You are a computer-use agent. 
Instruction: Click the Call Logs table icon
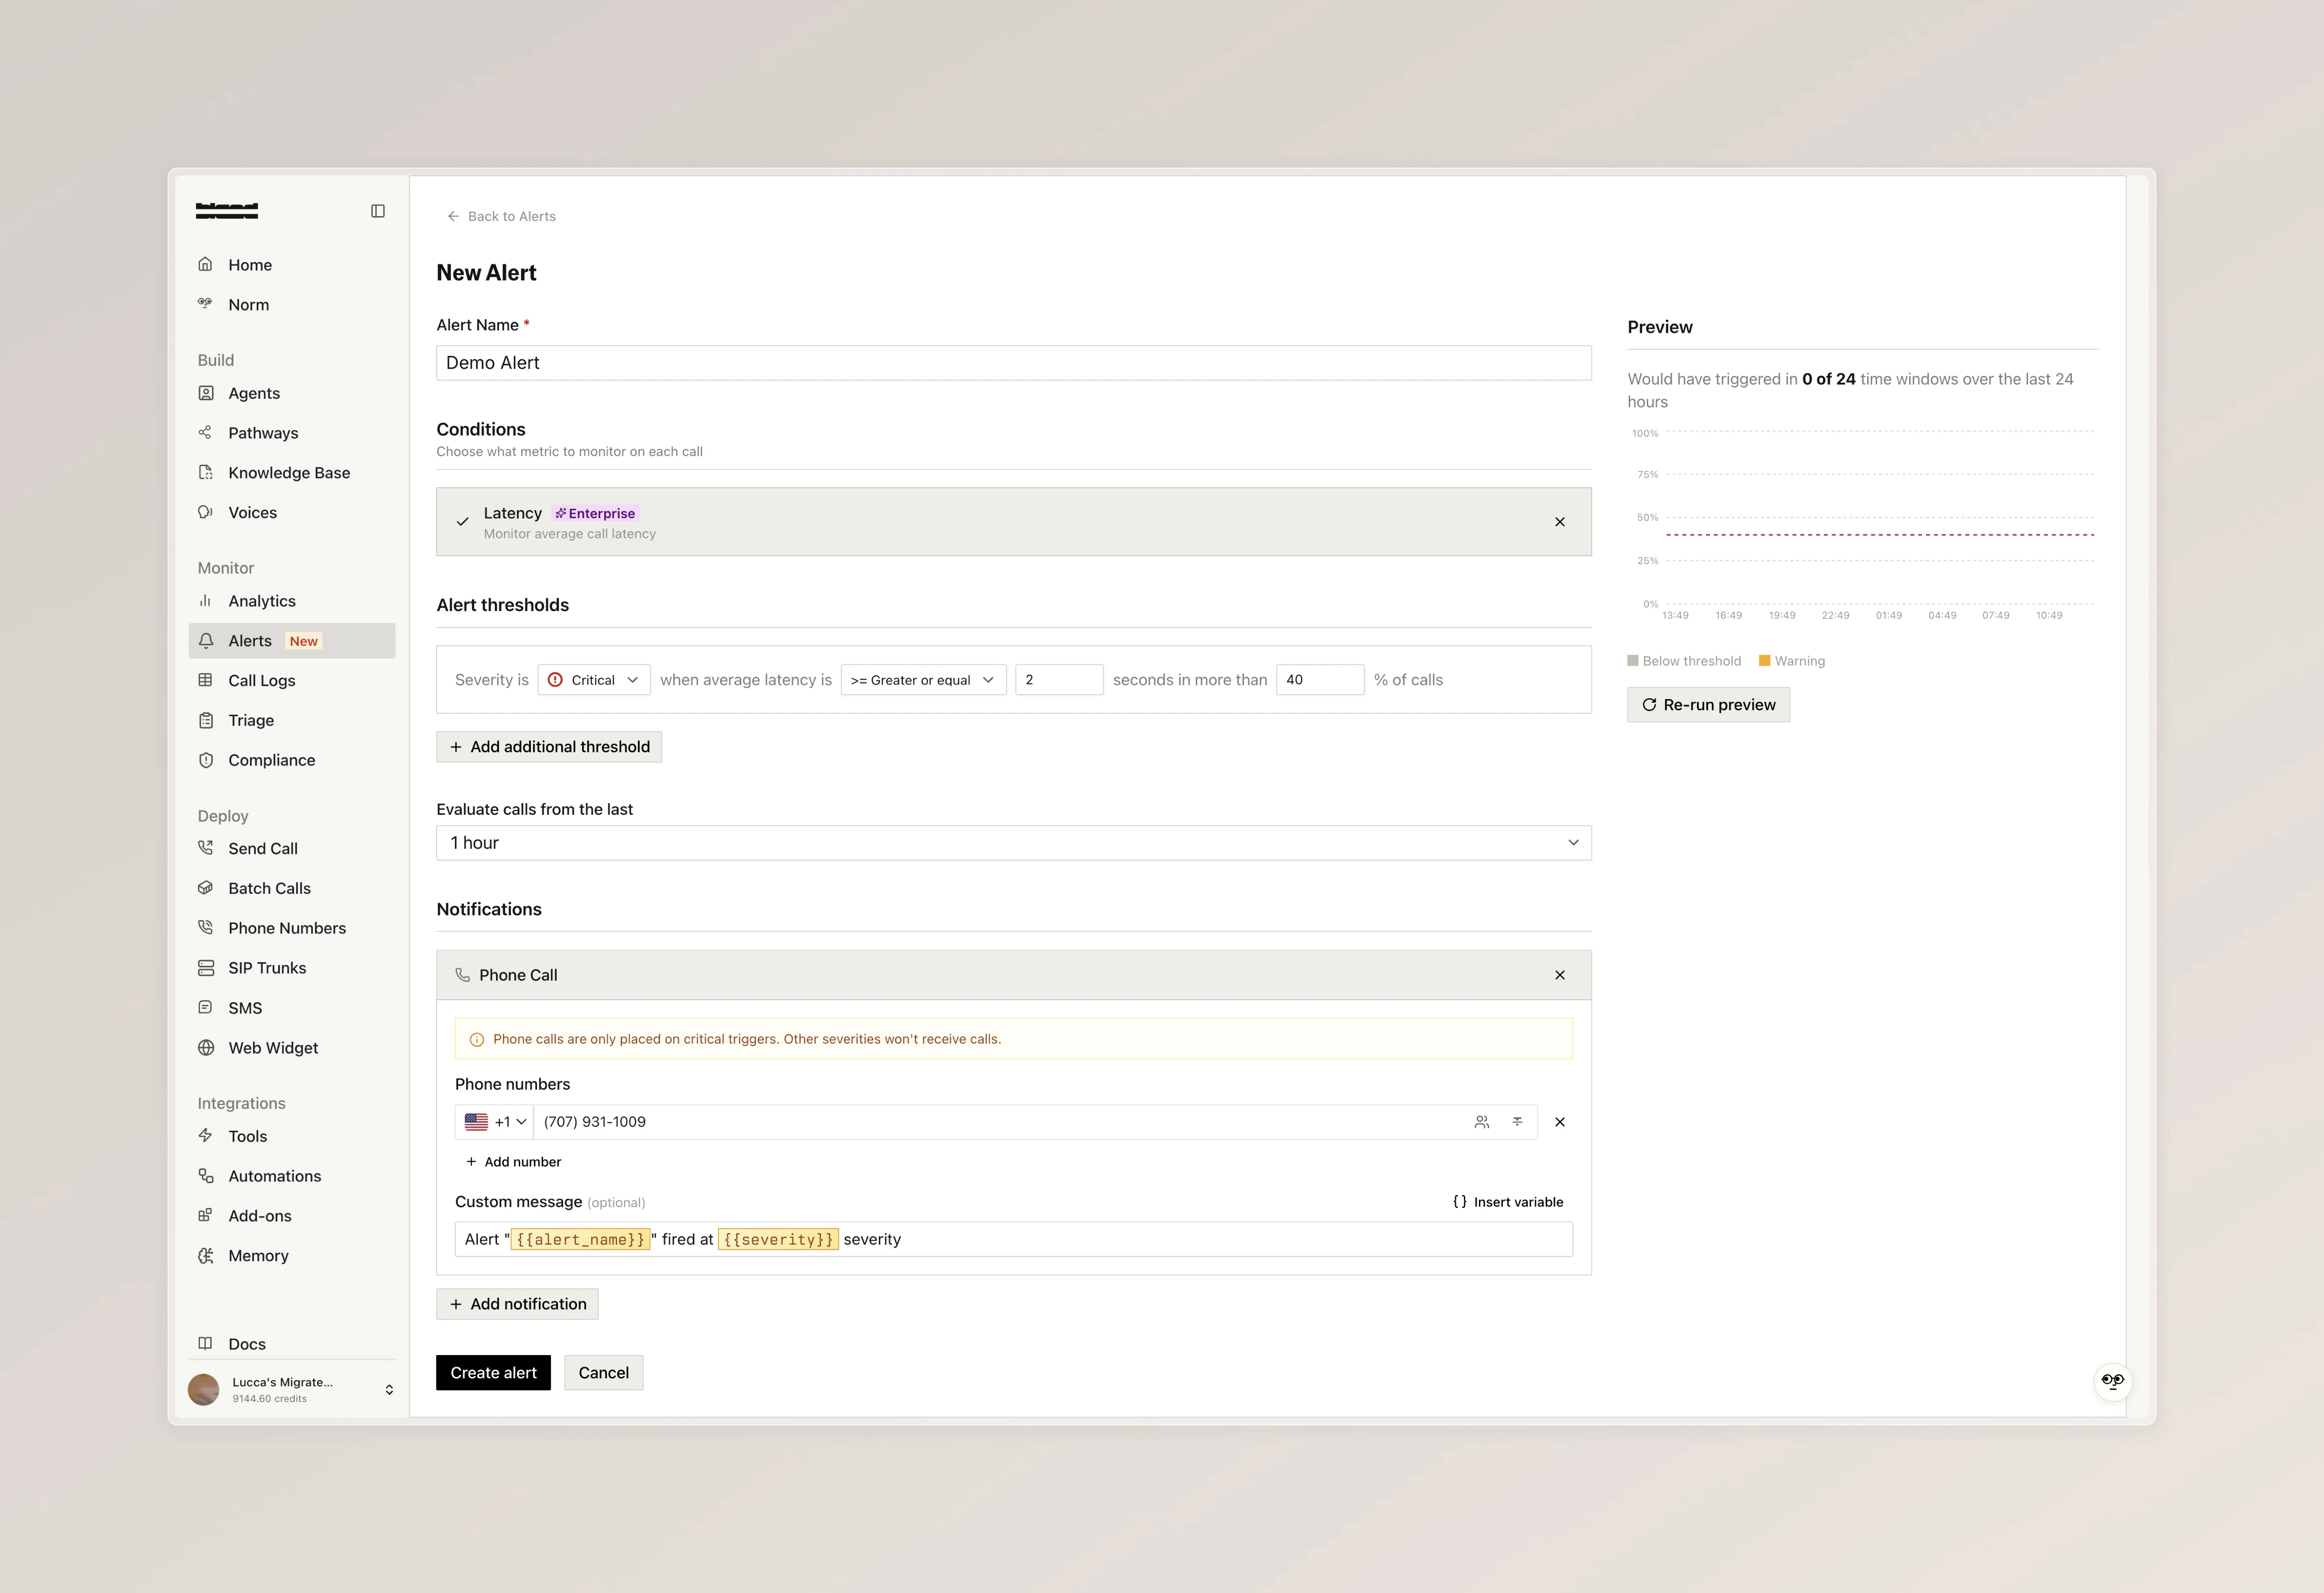206,680
